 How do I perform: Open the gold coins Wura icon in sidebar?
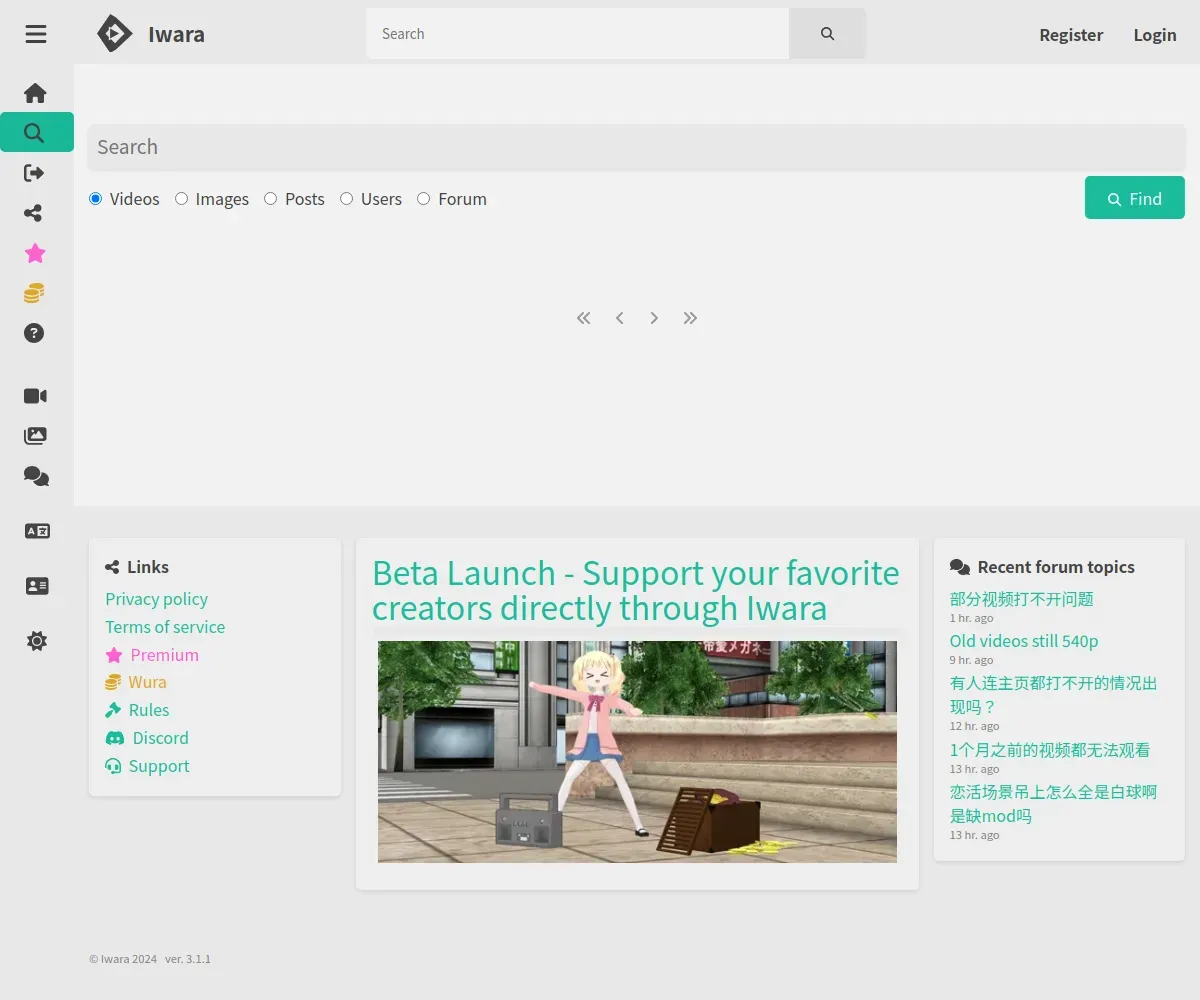(x=36, y=293)
